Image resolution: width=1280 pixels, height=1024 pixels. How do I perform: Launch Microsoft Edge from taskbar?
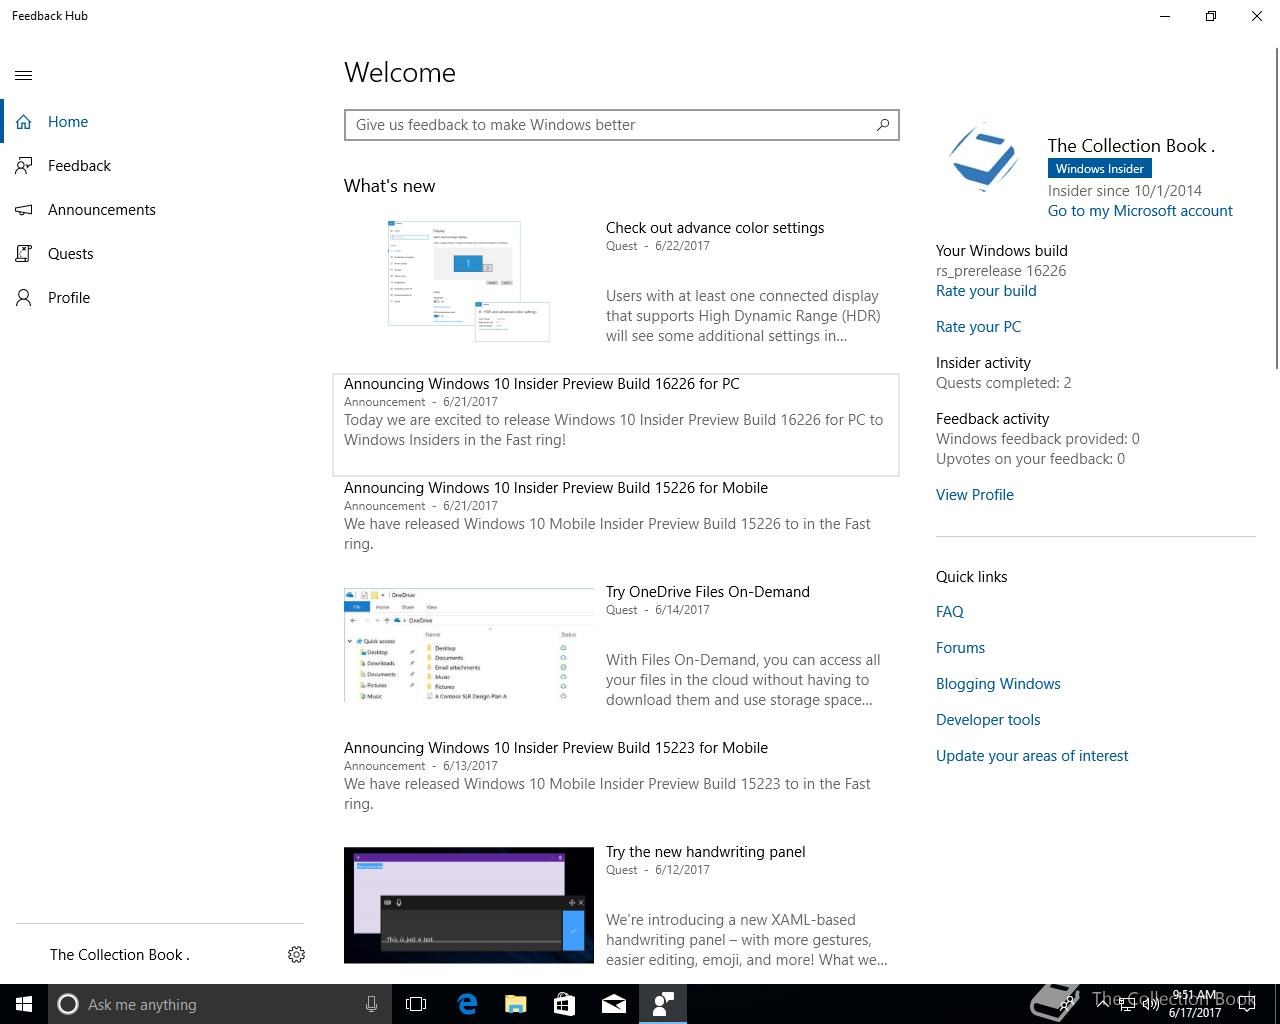467,1004
